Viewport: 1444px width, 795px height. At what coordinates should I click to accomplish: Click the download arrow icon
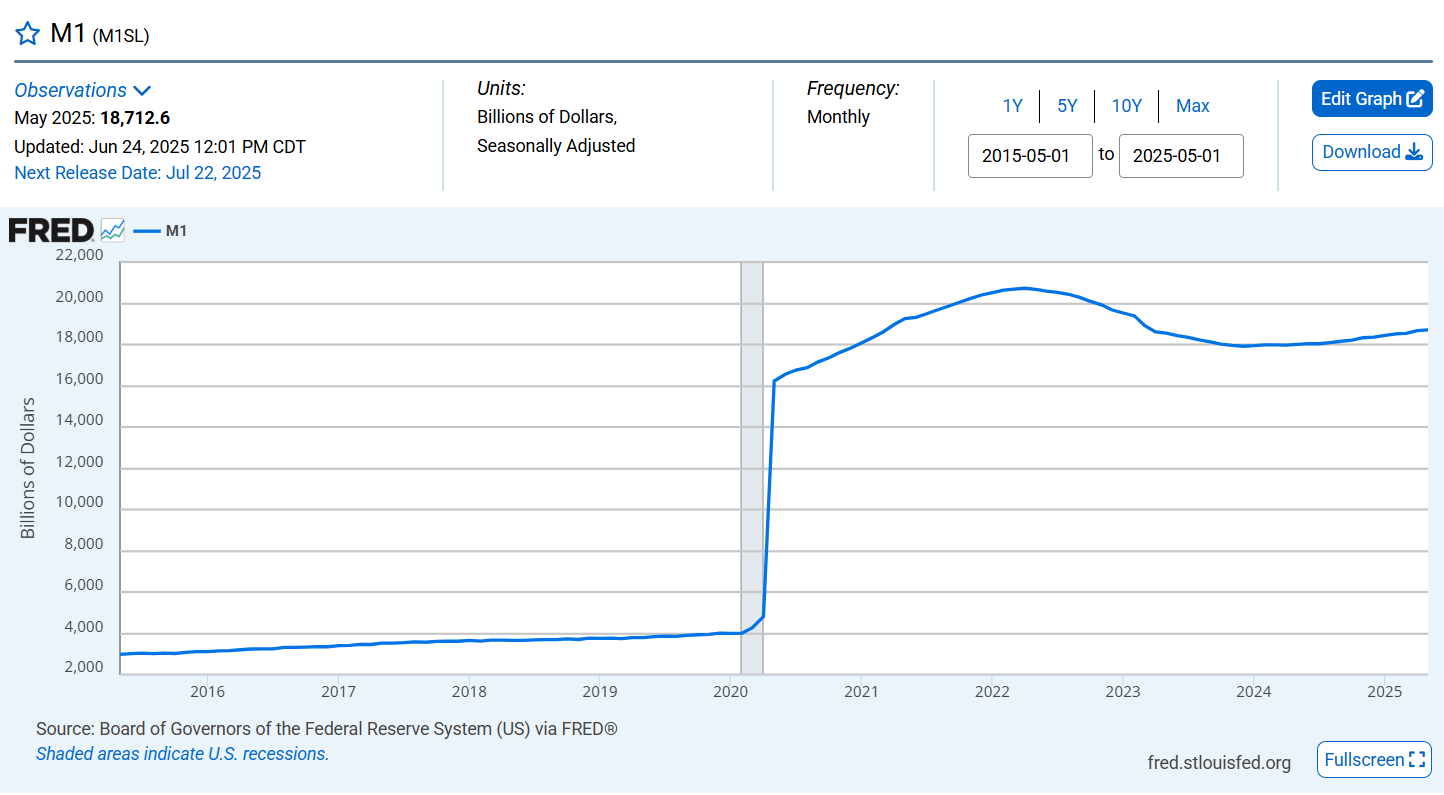(x=1414, y=152)
